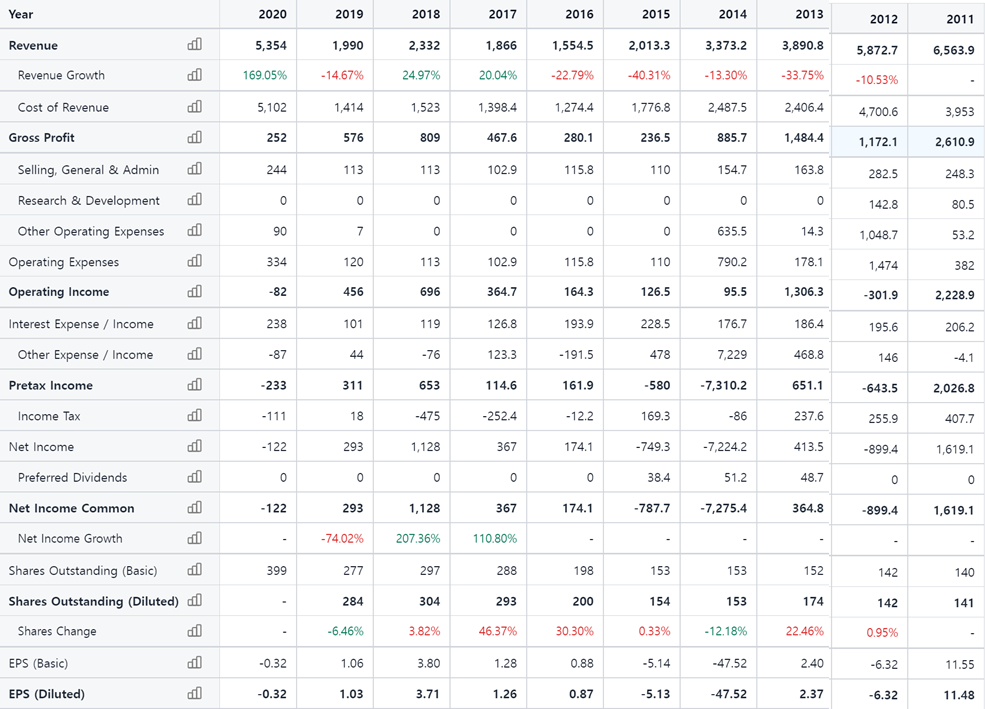Select the Revenue row label
This screenshot has height=709, width=985.
(33, 45)
